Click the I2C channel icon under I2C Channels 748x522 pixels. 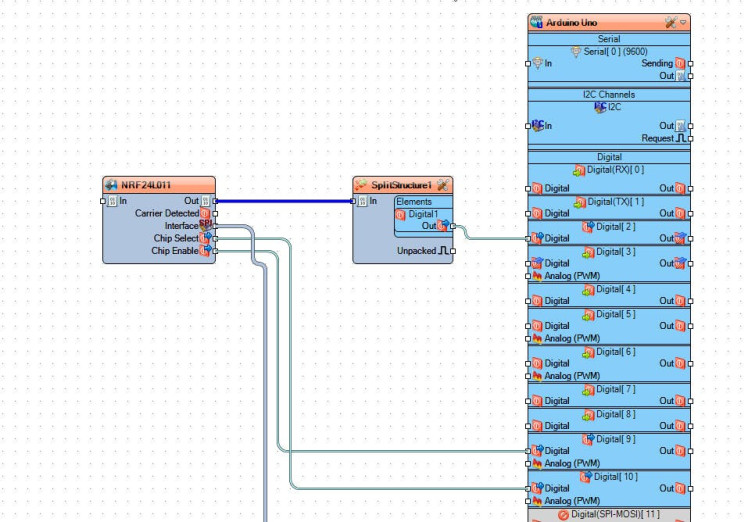point(600,106)
